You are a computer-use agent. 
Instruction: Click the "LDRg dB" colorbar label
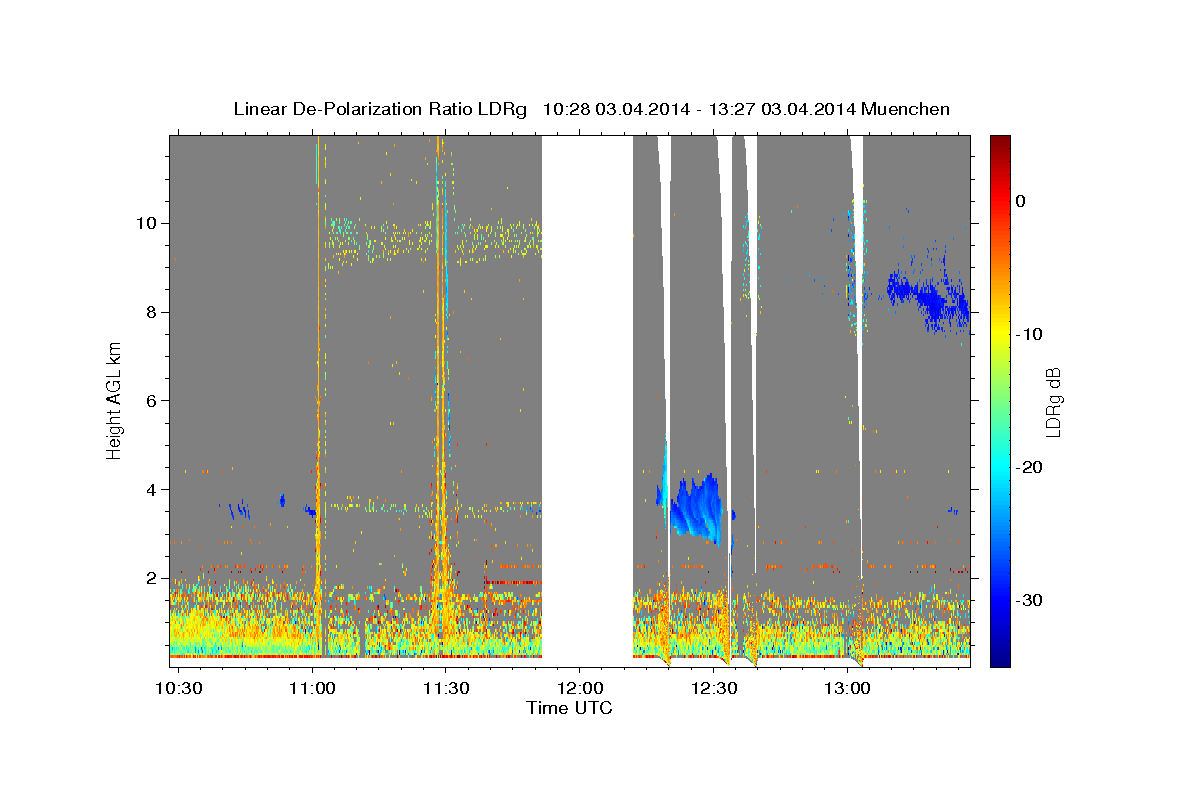[1053, 401]
